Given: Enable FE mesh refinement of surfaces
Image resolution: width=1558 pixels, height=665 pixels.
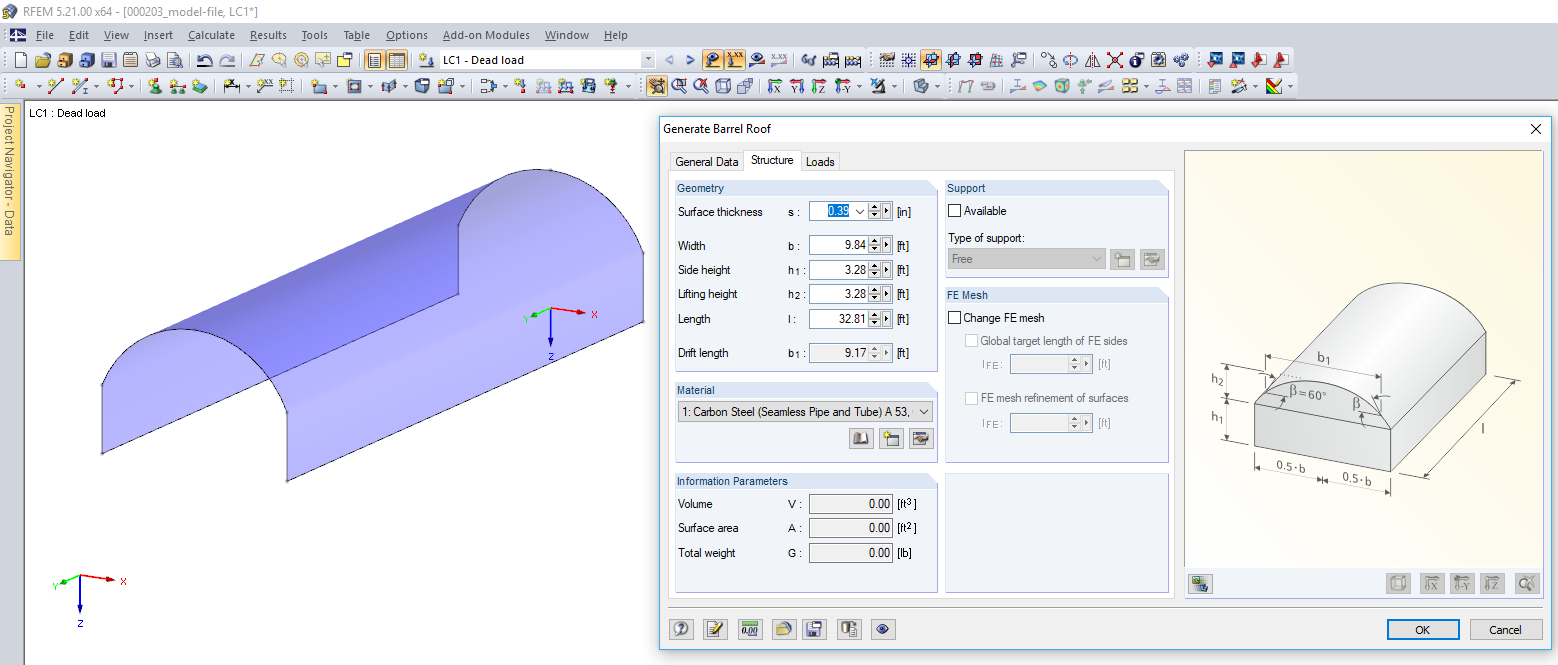Looking at the screenshot, I should coord(971,397).
